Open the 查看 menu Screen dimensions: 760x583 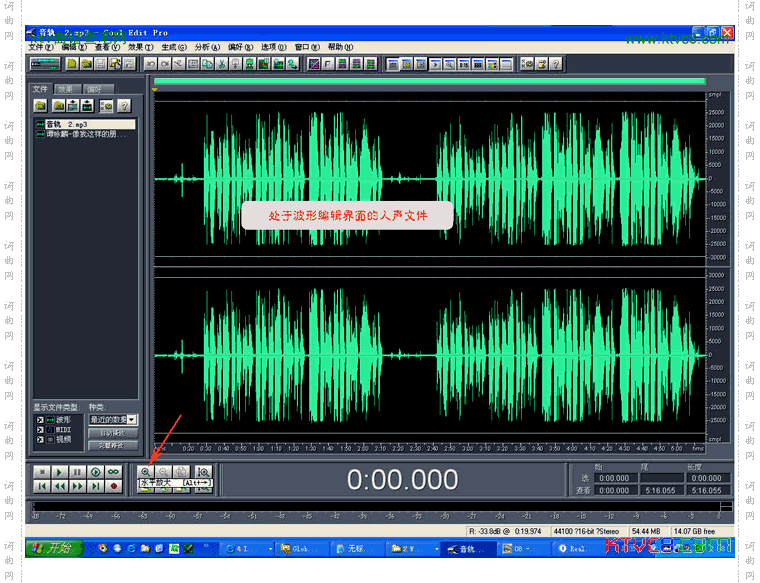tap(107, 47)
